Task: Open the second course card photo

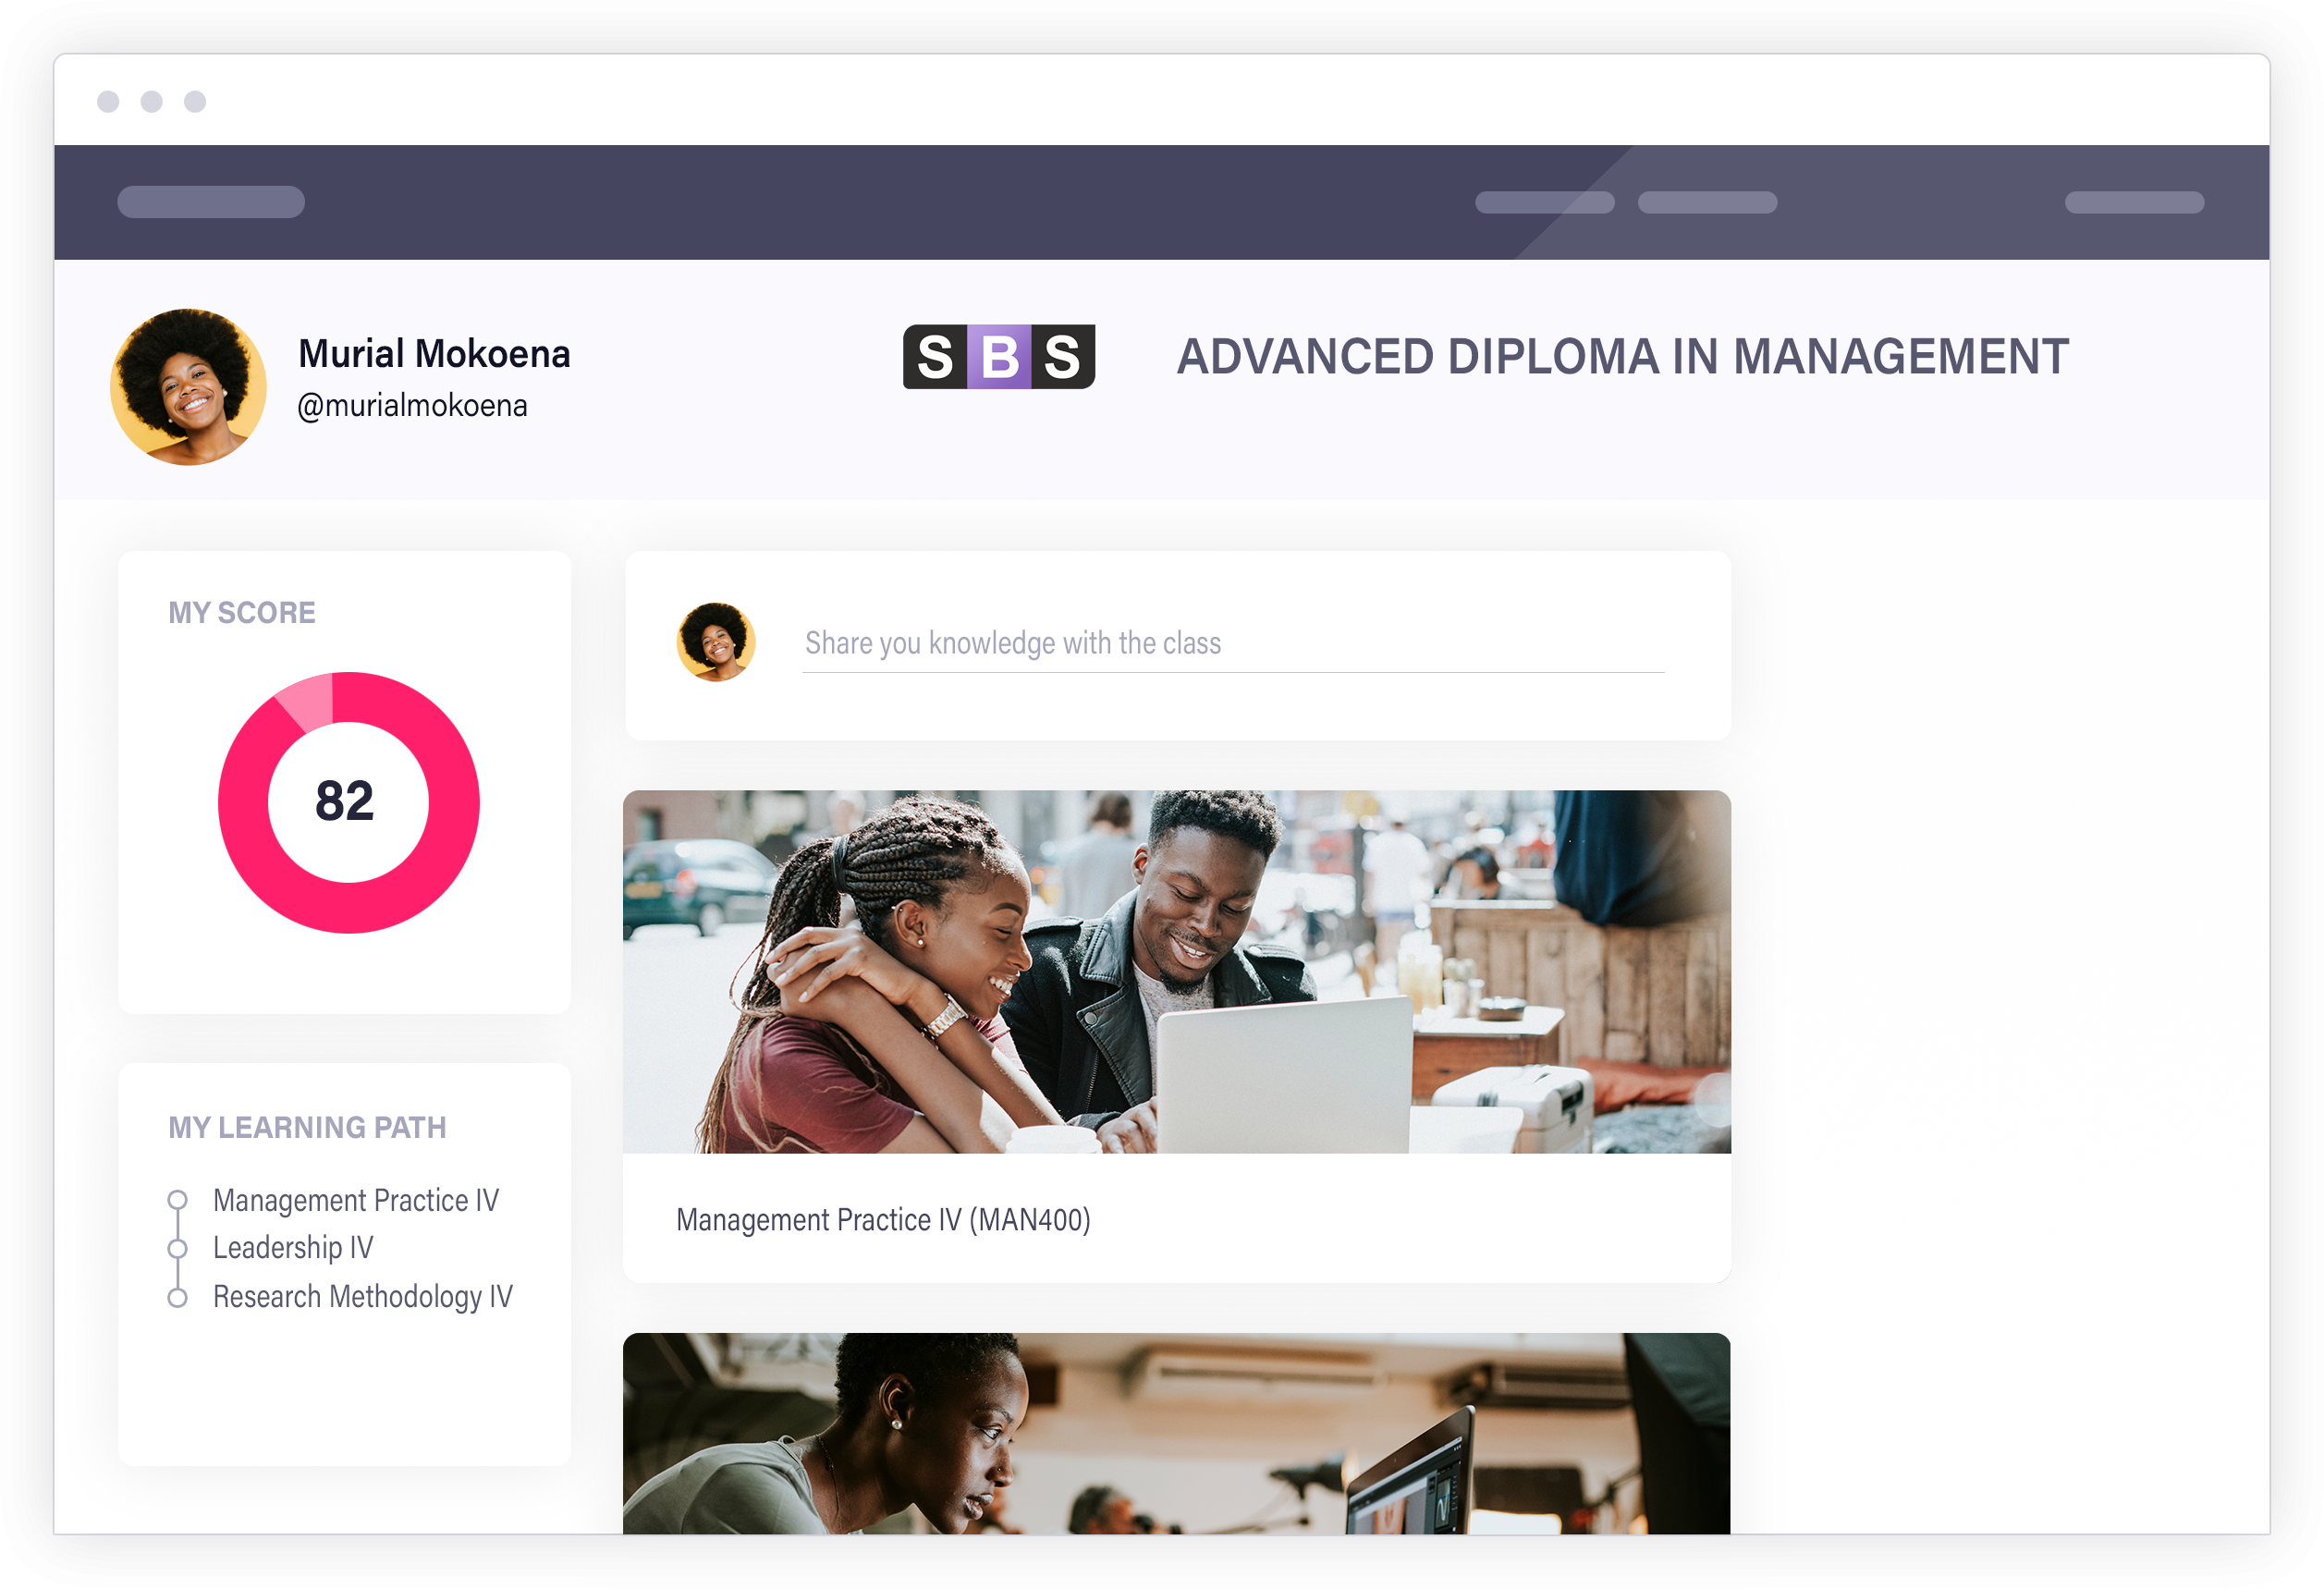Action: pyautogui.click(x=1176, y=1434)
